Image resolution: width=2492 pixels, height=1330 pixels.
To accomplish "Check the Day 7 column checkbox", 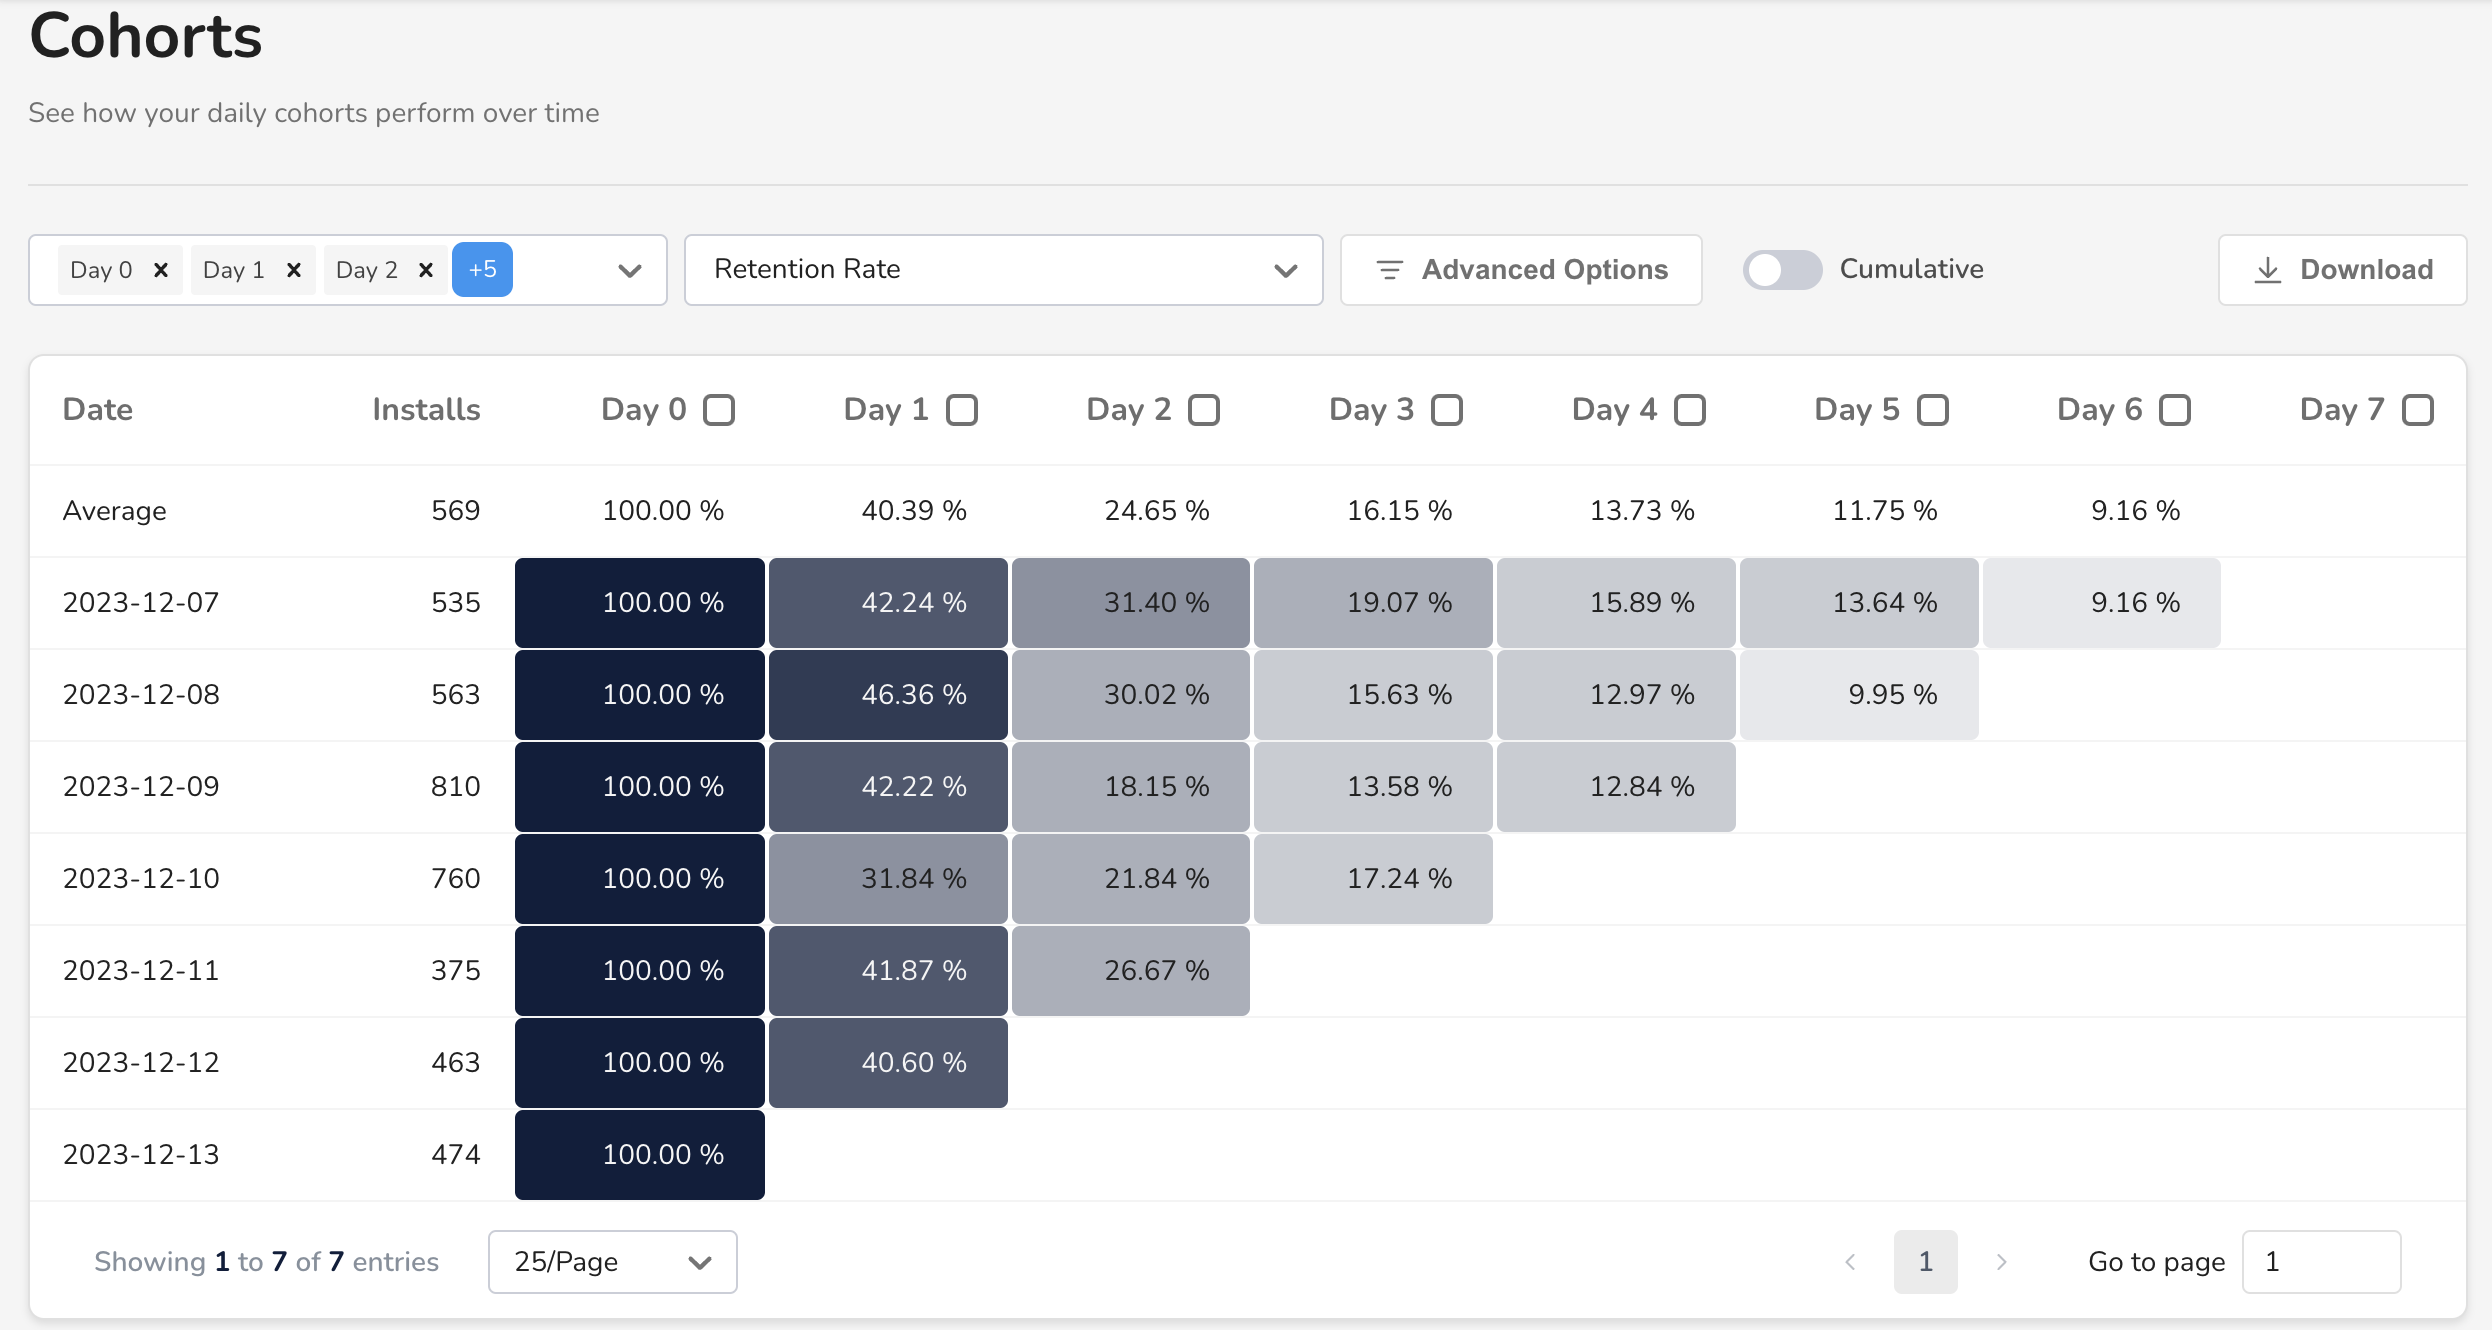I will (2418, 410).
